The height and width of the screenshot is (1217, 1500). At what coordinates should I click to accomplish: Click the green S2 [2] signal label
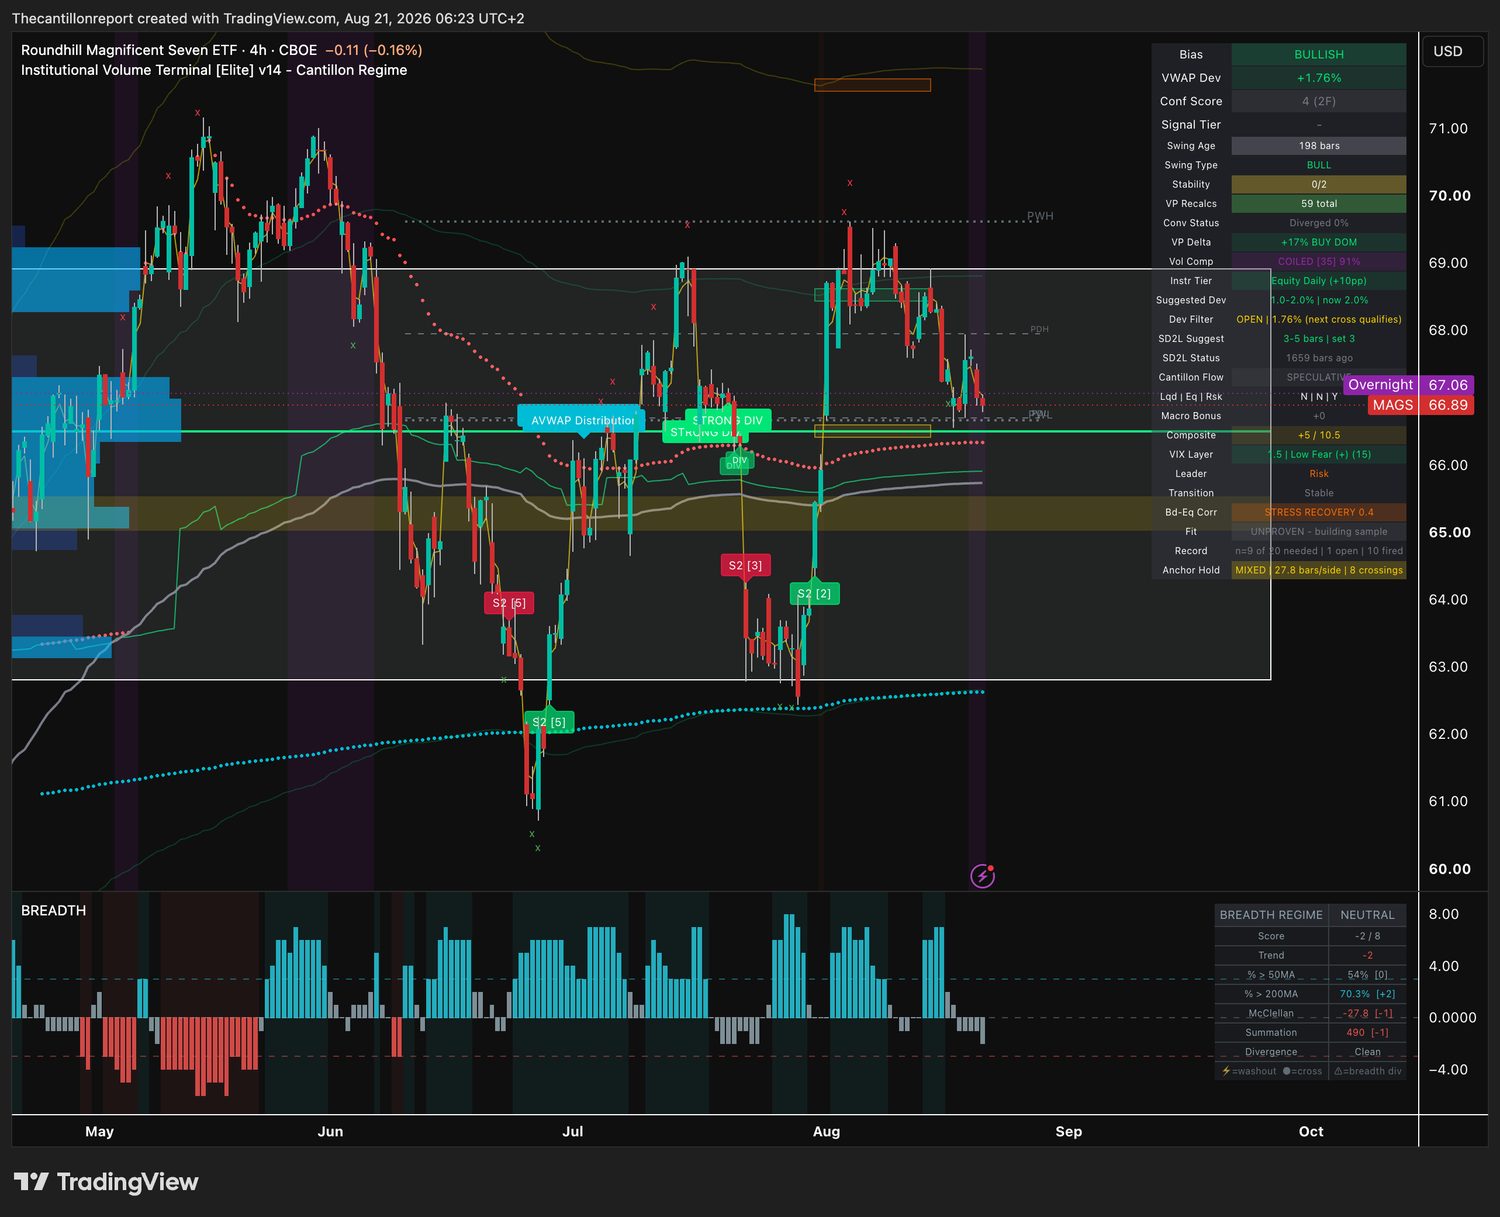[814, 594]
